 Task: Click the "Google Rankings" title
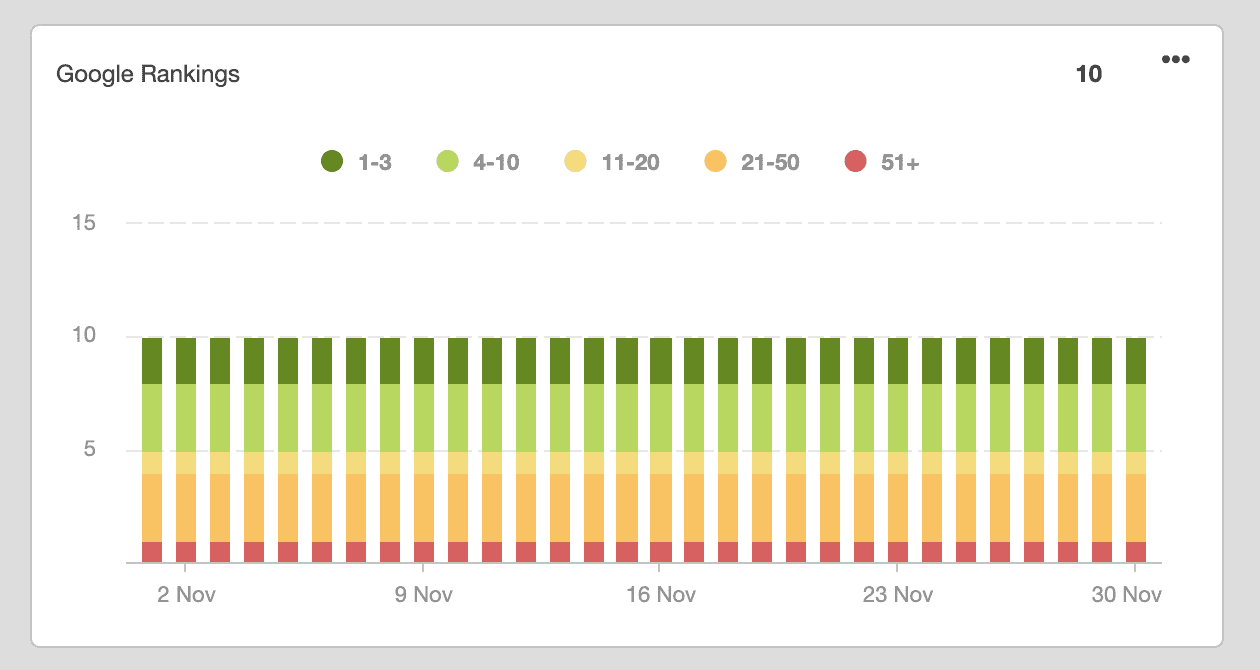point(149,74)
